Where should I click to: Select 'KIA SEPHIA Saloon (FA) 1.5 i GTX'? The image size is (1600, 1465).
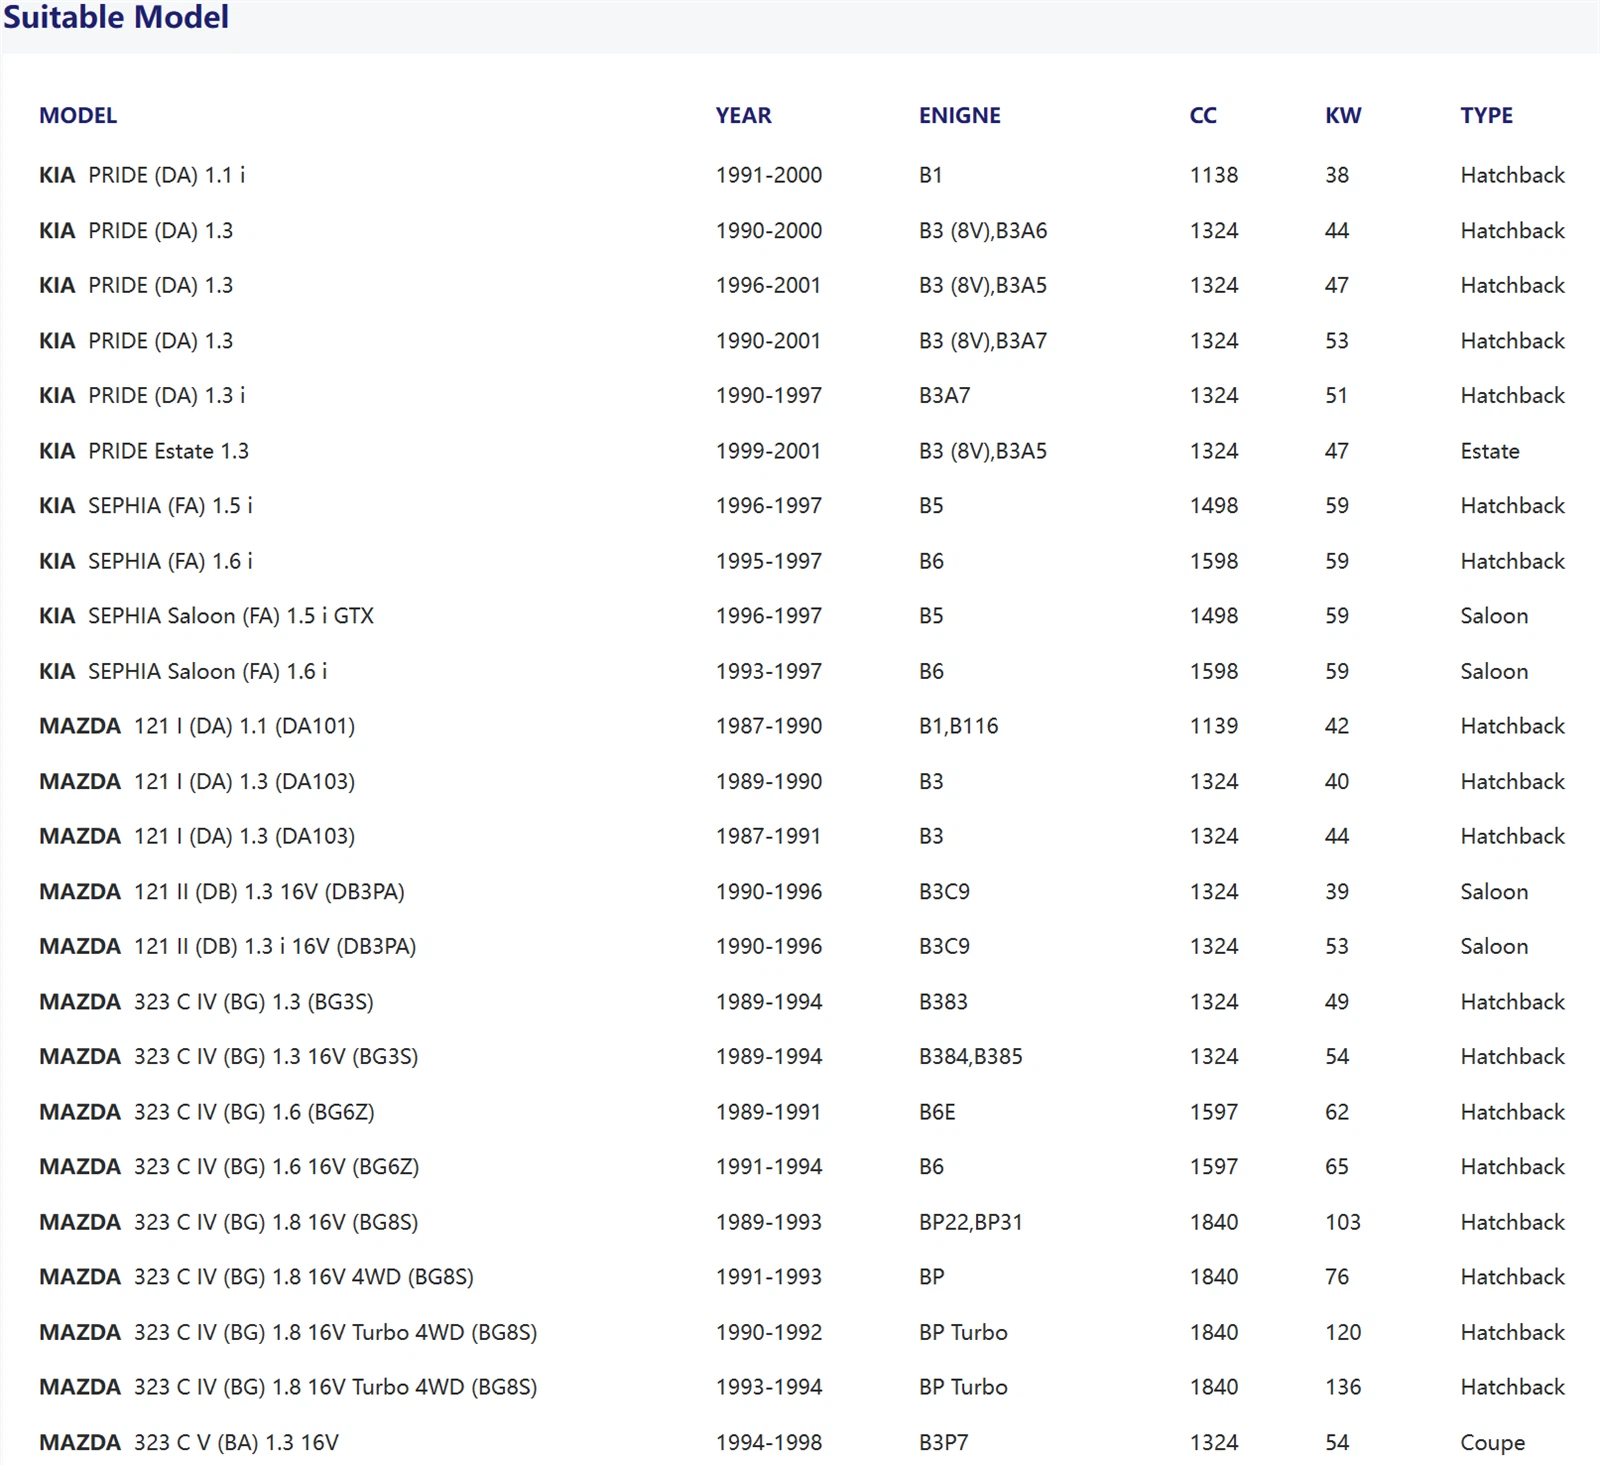tap(206, 615)
